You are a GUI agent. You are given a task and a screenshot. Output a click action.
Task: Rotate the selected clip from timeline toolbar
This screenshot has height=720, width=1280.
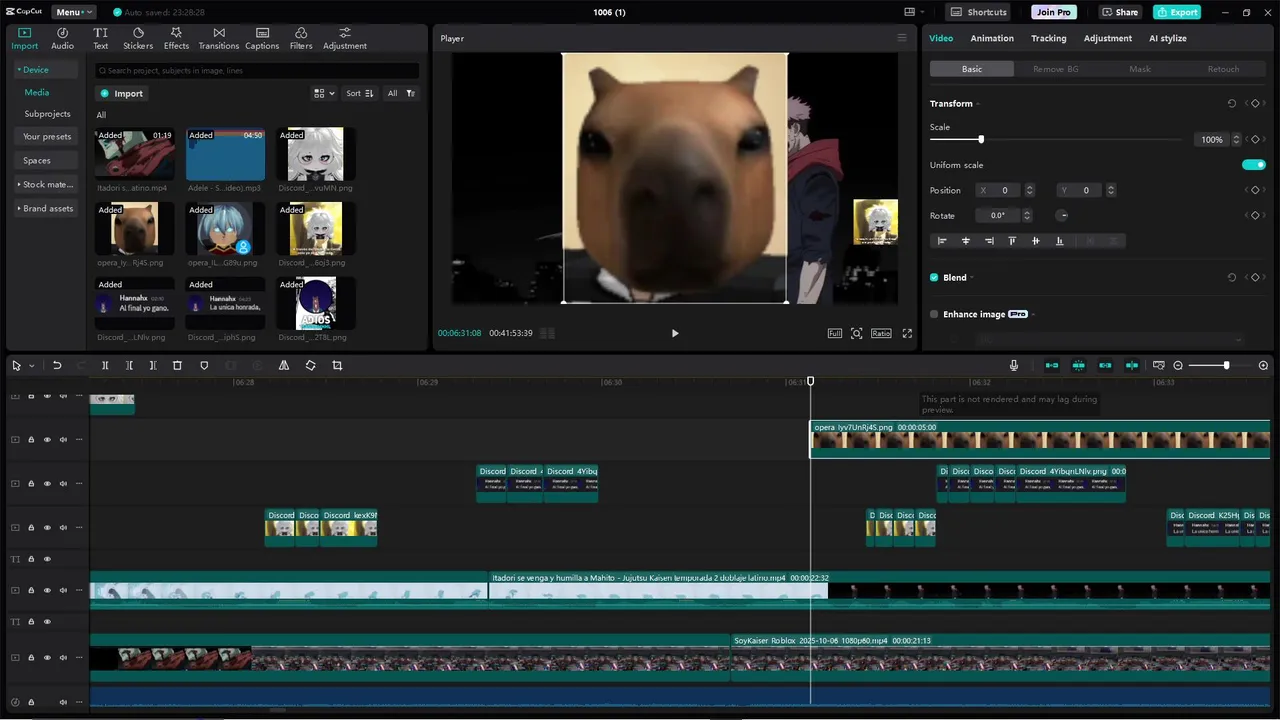(310, 366)
